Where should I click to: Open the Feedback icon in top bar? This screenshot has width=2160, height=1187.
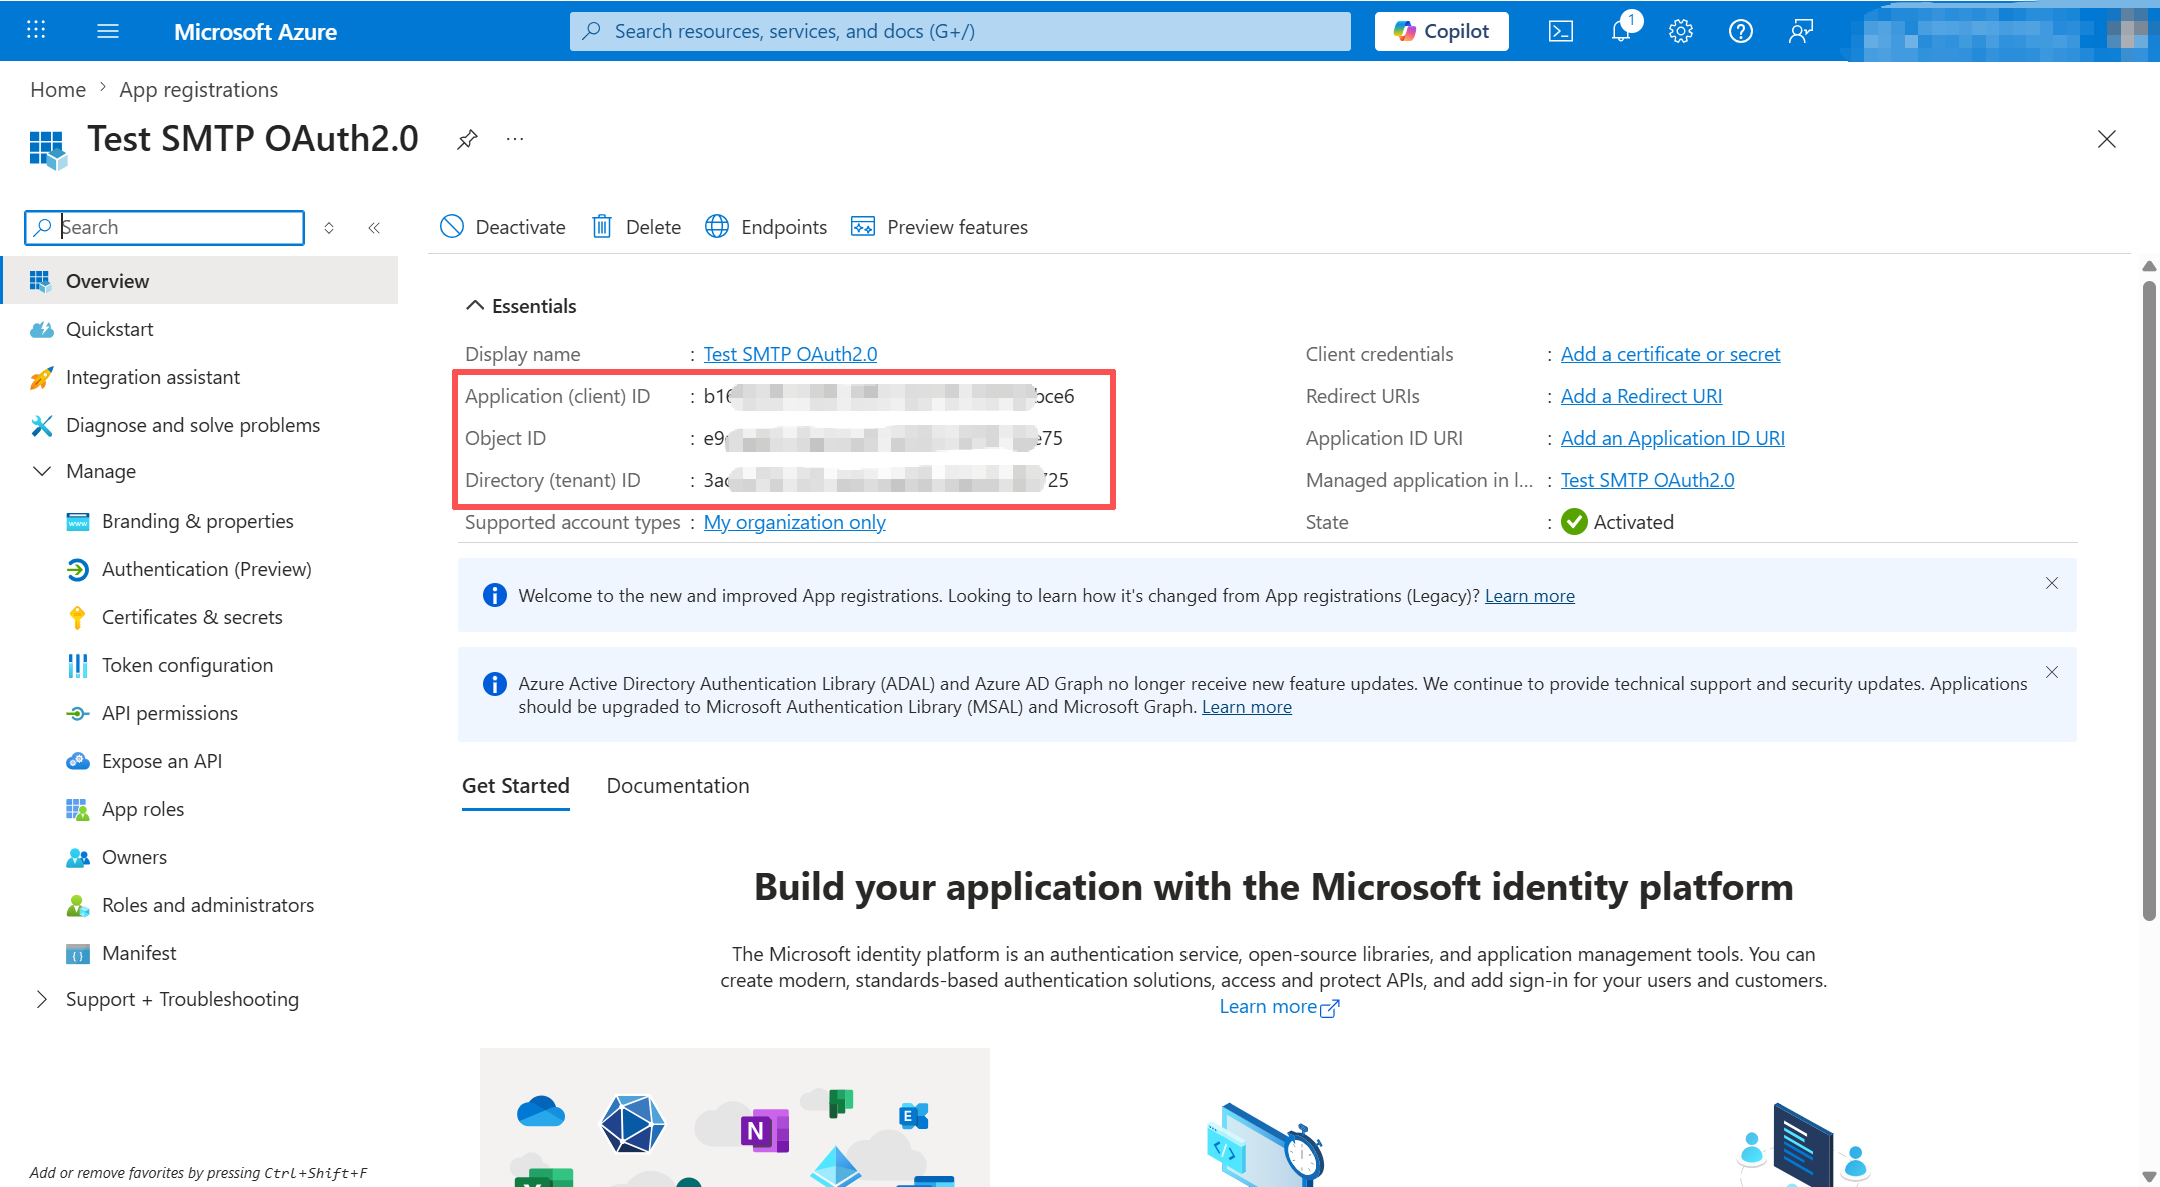pyautogui.click(x=1801, y=31)
